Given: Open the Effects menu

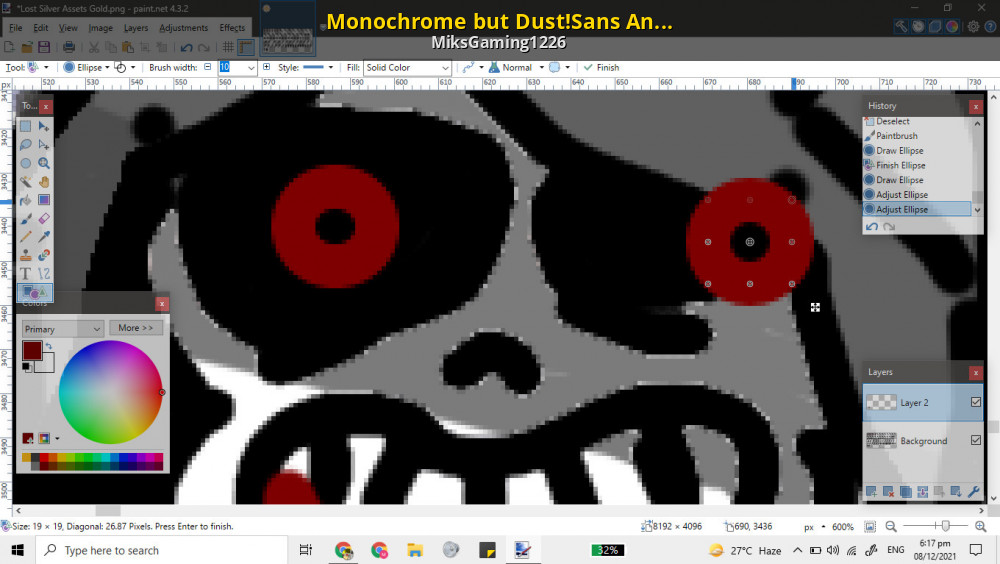Looking at the screenshot, I should coord(232,28).
